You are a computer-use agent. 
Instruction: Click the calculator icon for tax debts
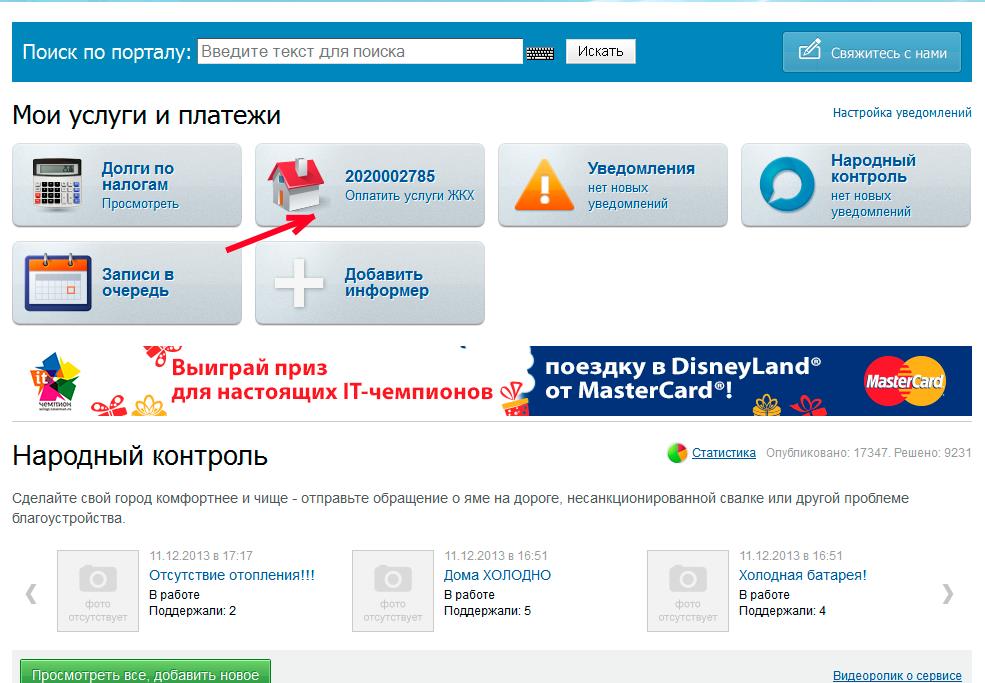click(56, 185)
